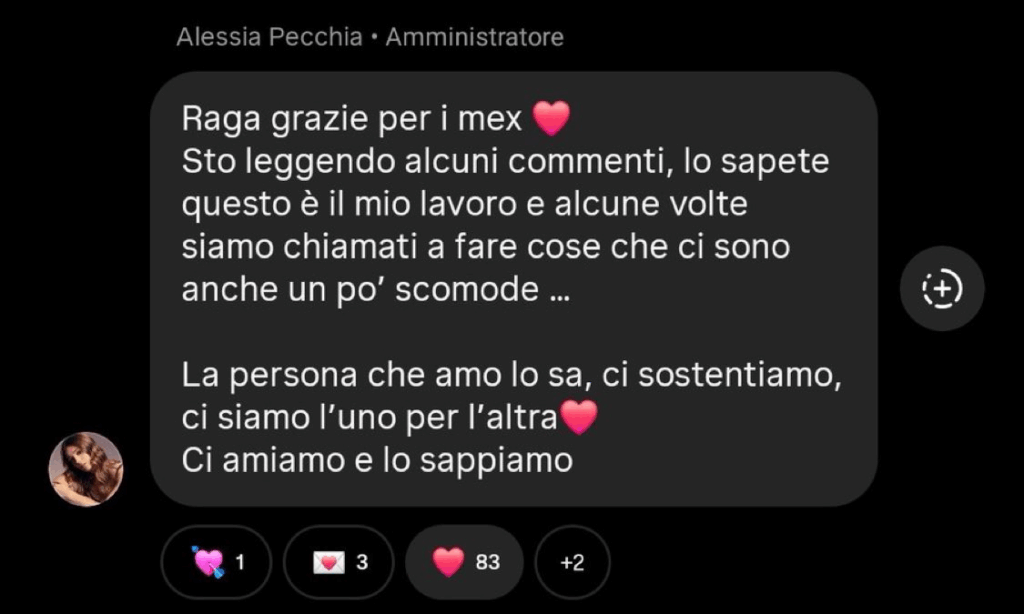
Task: React with the heart-with-arrow emoji
Action: pyautogui.click(x=208, y=562)
